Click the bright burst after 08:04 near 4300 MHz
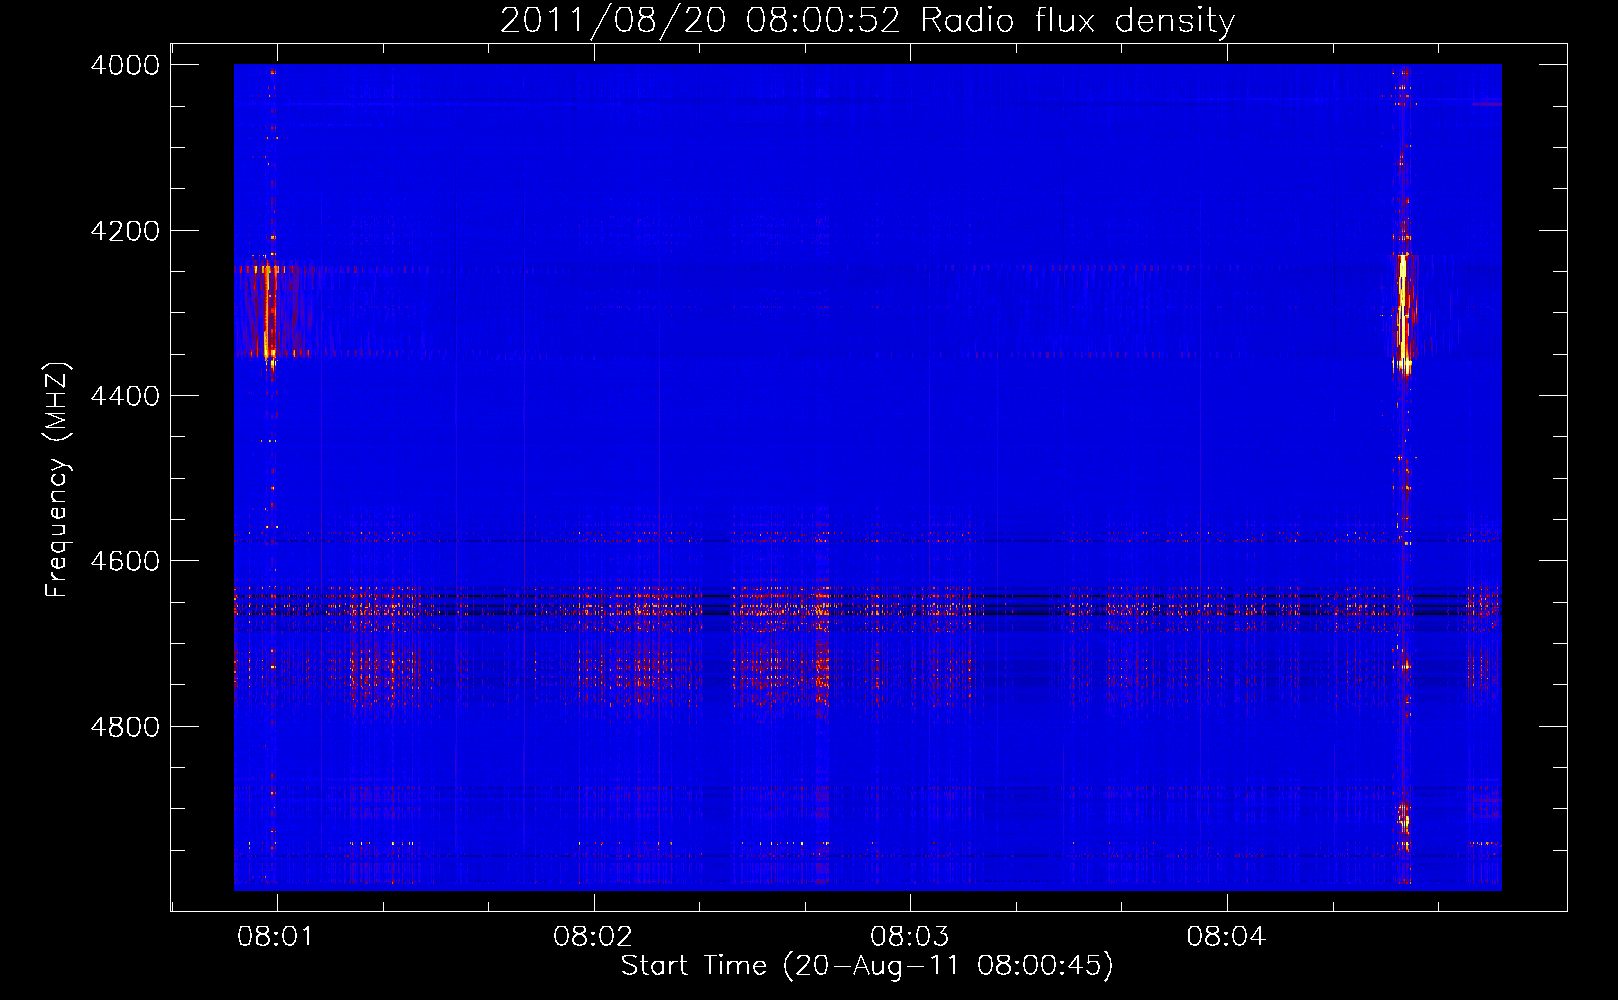Screen dimensions: 1618x1000 coord(1404,315)
